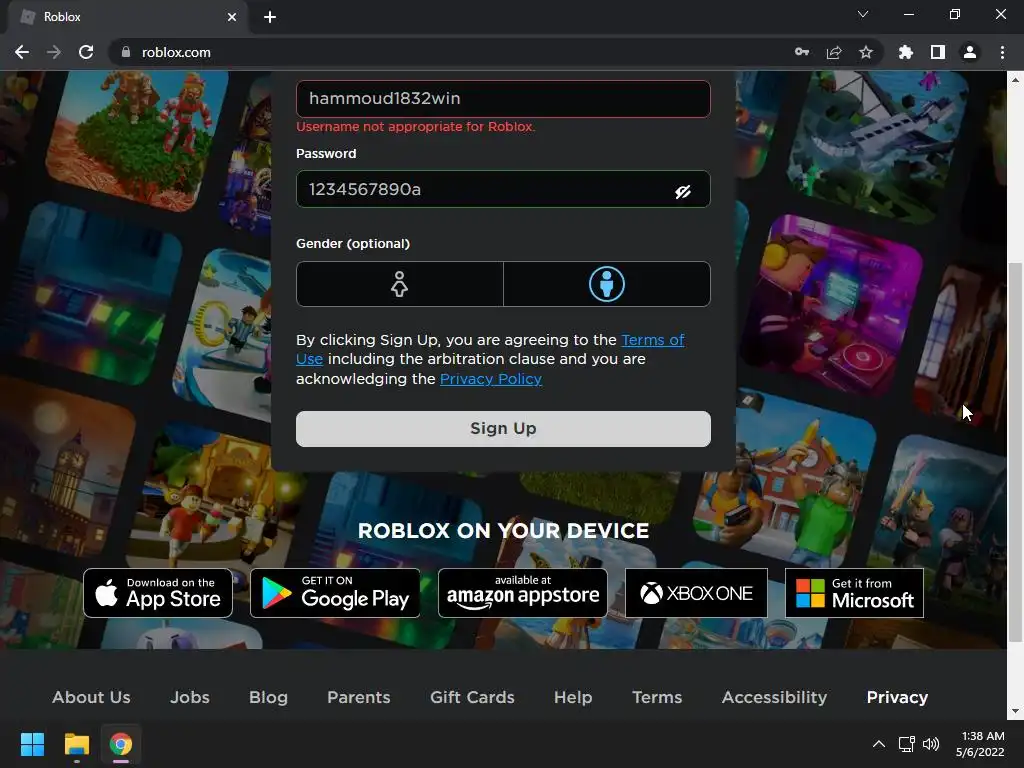Open the Gift Cards footer link
The height and width of the screenshot is (768, 1024).
tap(472, 697)
